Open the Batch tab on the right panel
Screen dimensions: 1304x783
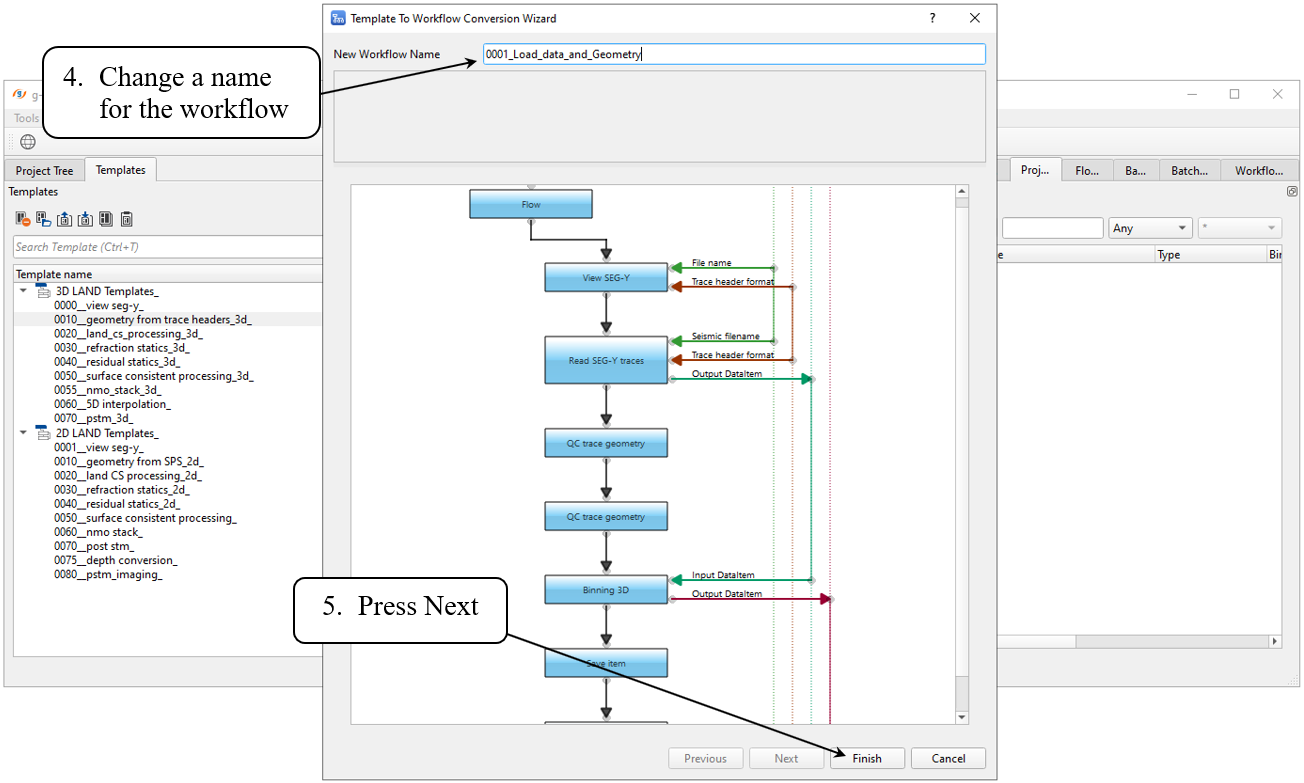pos(1189,170)
